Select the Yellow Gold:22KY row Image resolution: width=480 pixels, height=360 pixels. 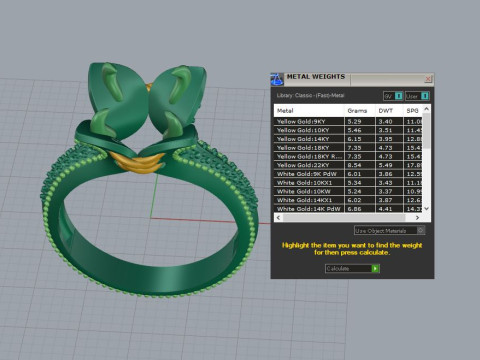click(348, 165)
